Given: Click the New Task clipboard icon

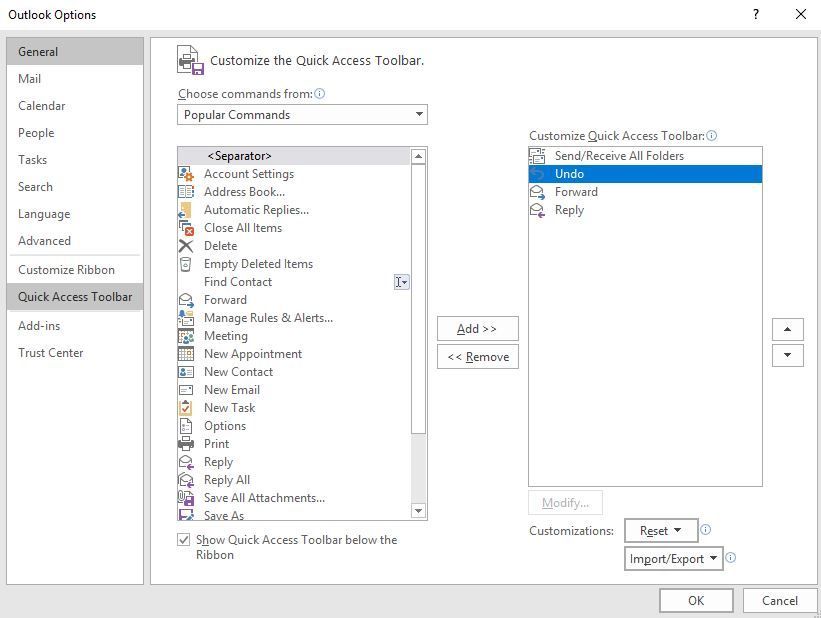Looking at the screenshot, I should point(185,408).
